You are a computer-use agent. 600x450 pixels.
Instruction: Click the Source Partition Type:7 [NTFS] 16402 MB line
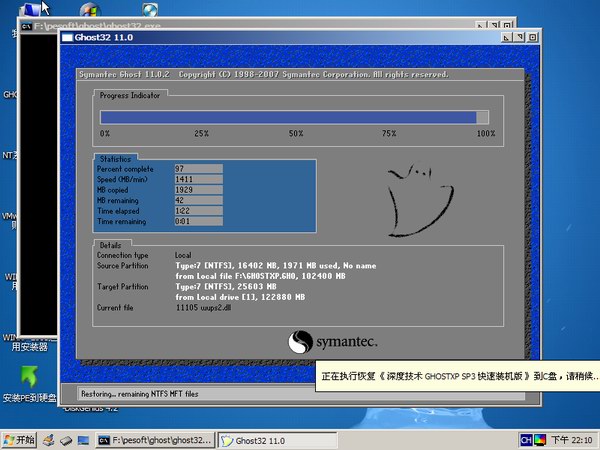[276, 266]
